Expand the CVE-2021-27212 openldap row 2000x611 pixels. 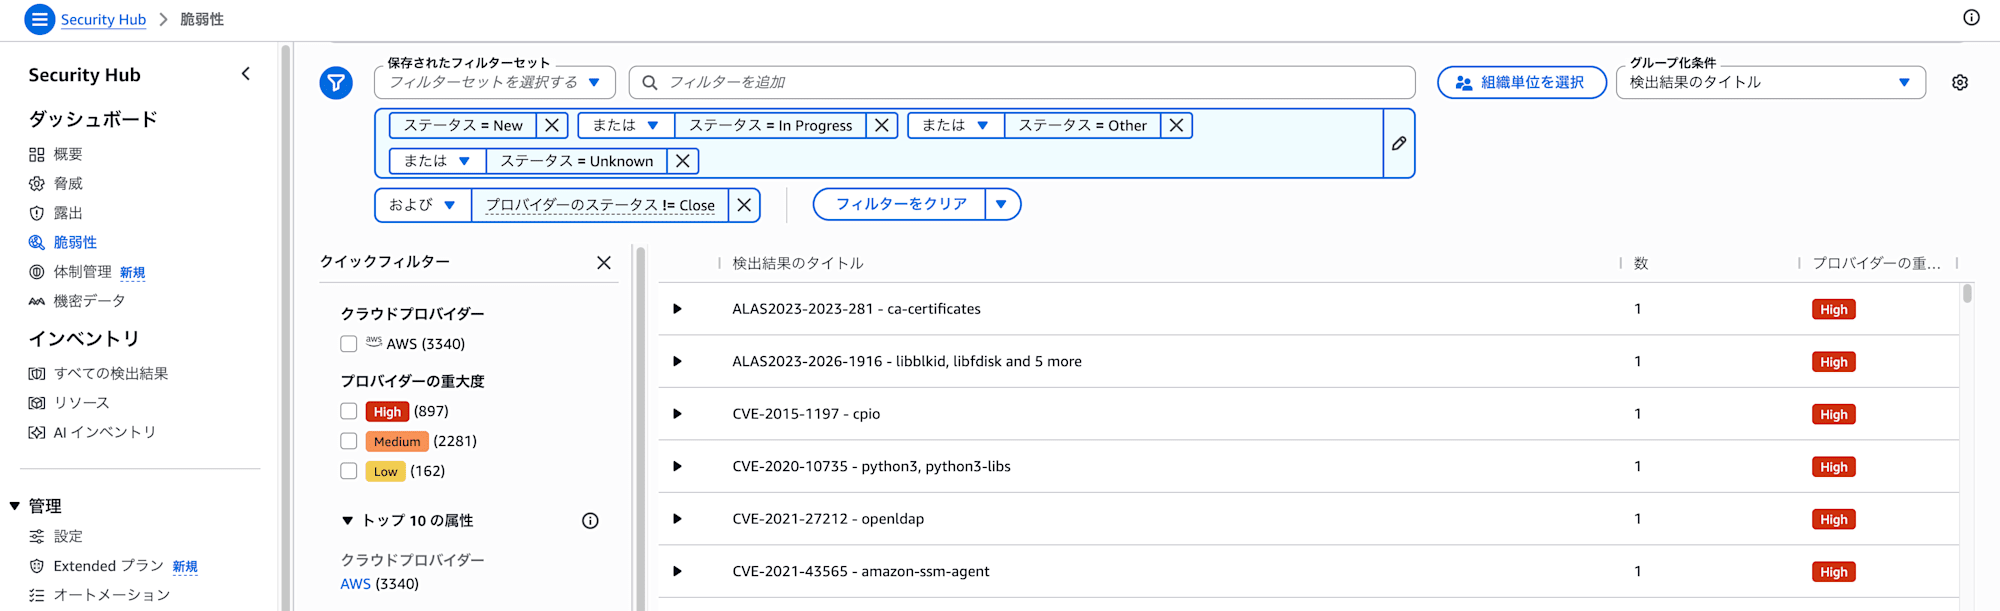point(677,519)
